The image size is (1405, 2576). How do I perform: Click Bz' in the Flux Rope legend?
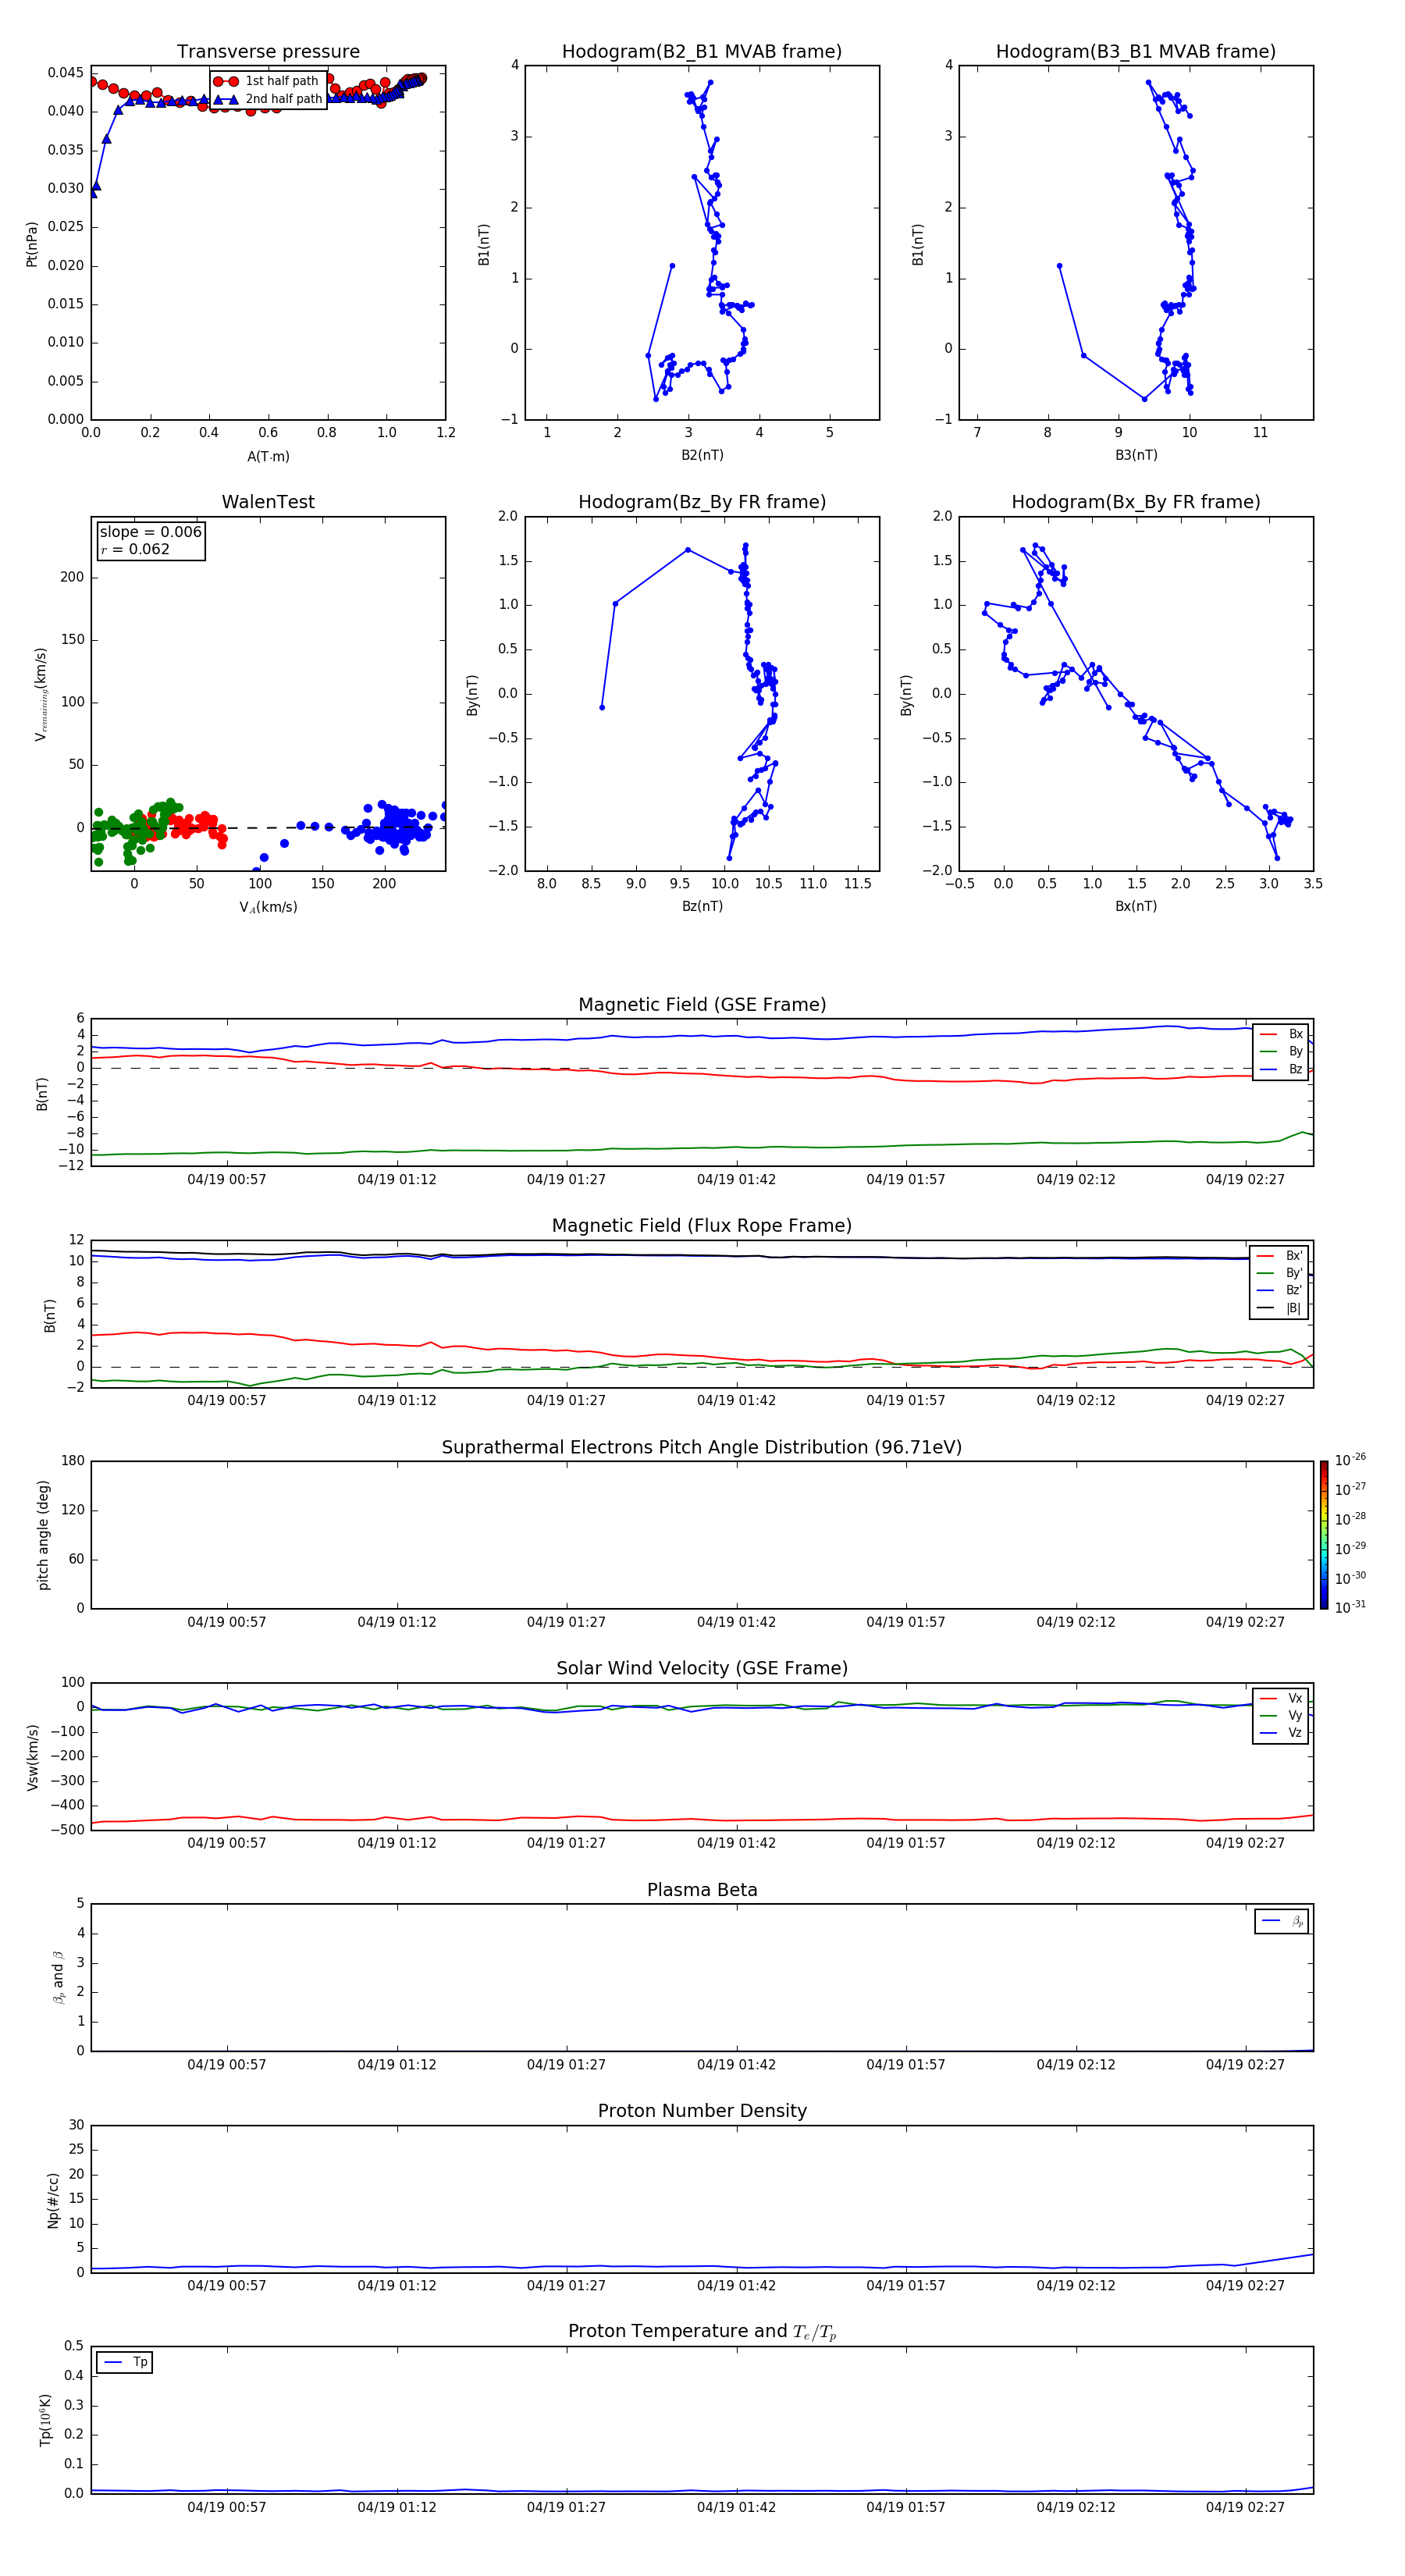1281,1291
